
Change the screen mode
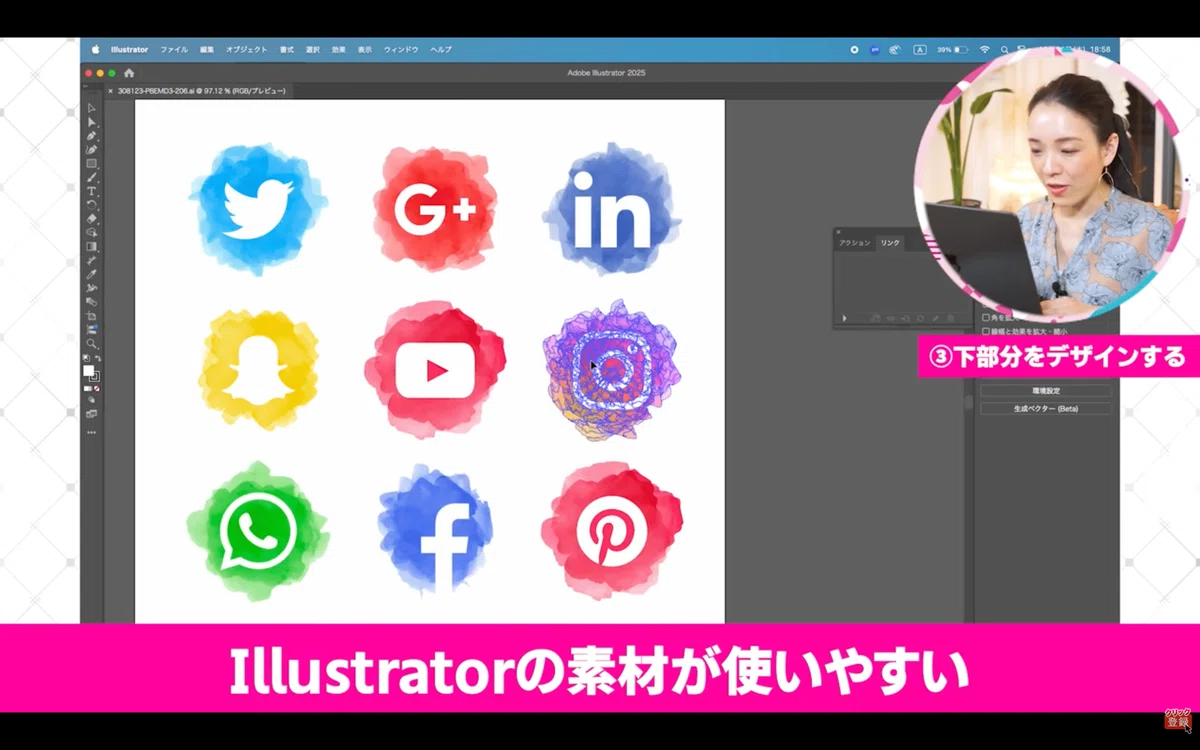[92, 412]
